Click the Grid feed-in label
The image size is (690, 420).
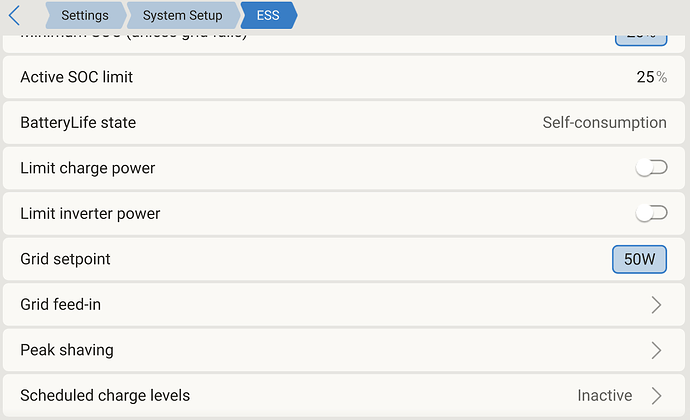[61, 305]
